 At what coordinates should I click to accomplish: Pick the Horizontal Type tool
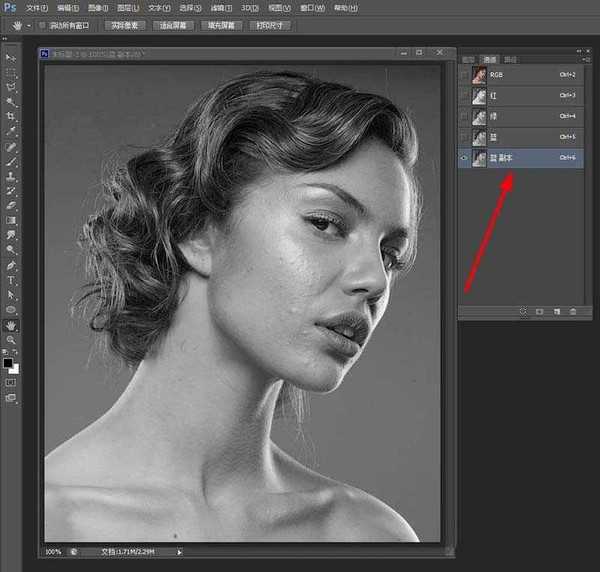11,281
